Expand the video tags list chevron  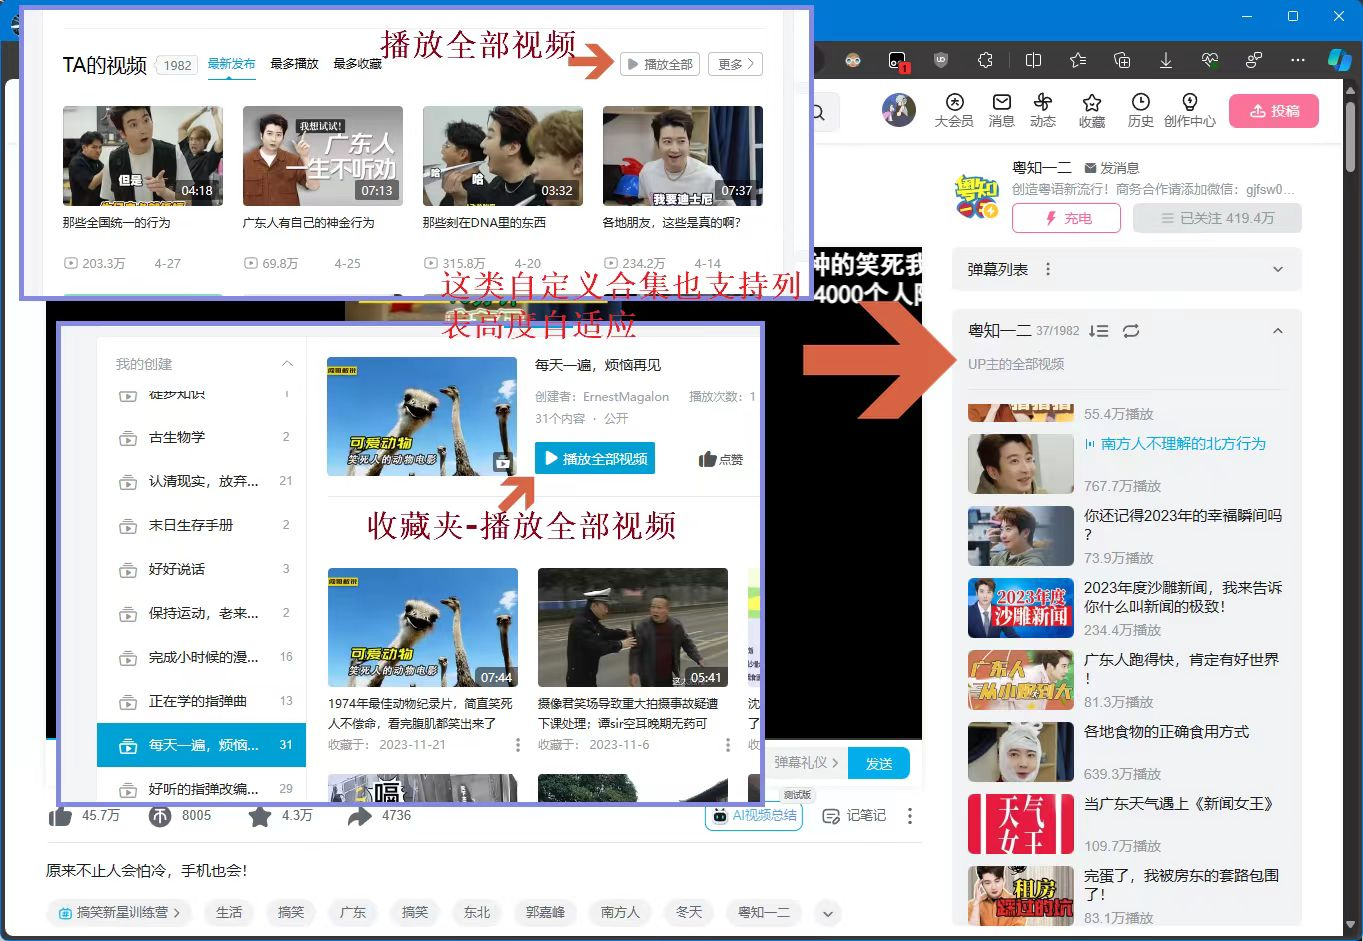(826, 912)
